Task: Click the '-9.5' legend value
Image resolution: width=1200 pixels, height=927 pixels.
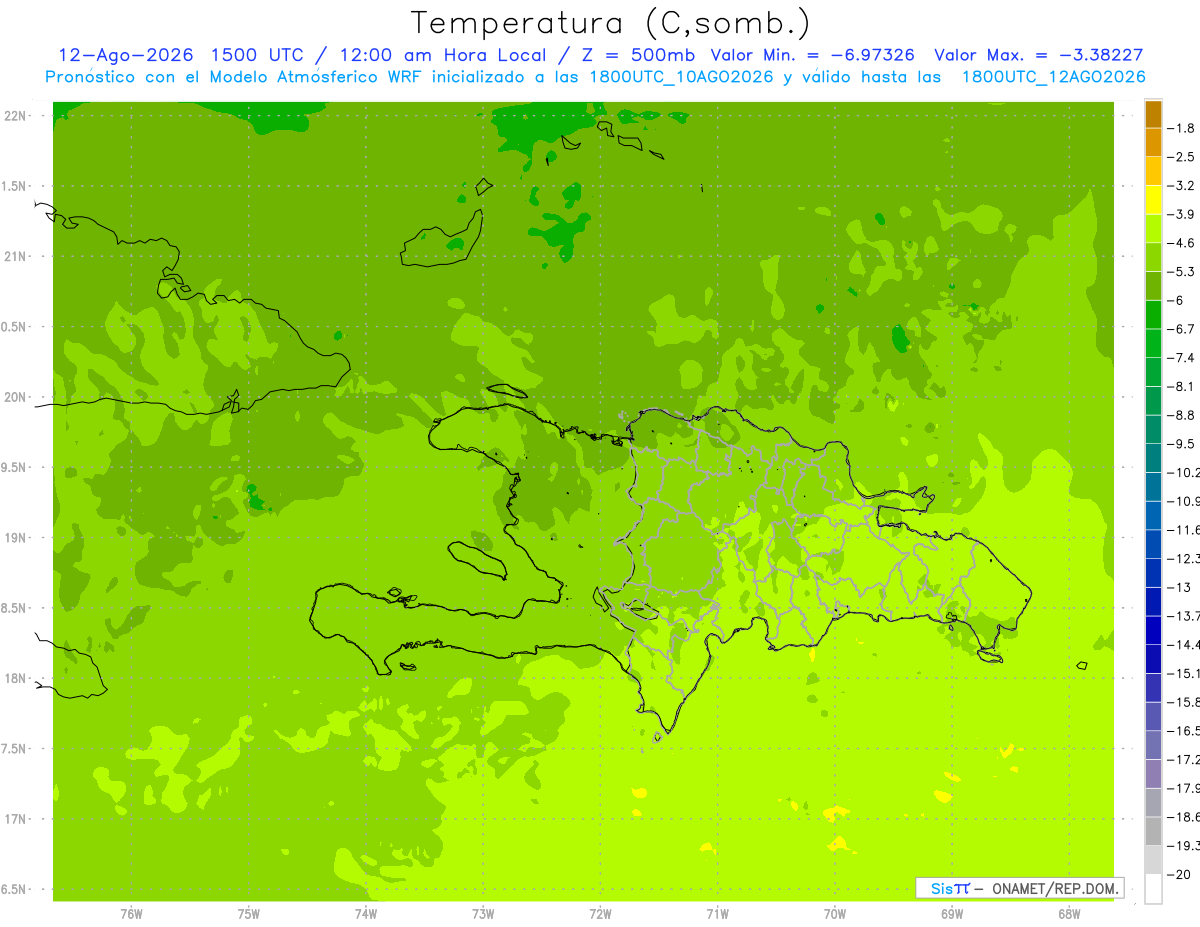Action: (1183, 443)
